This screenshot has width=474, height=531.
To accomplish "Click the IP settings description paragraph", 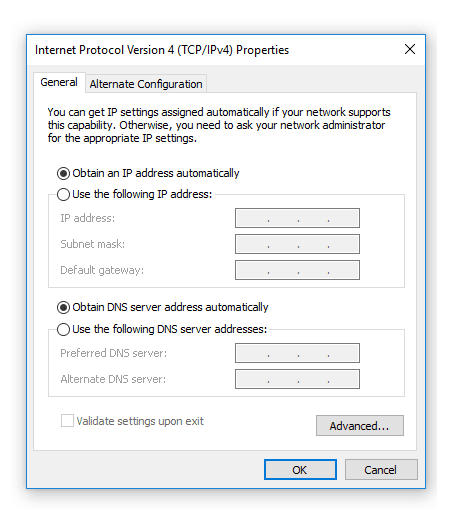I will (x=219, y=125).
